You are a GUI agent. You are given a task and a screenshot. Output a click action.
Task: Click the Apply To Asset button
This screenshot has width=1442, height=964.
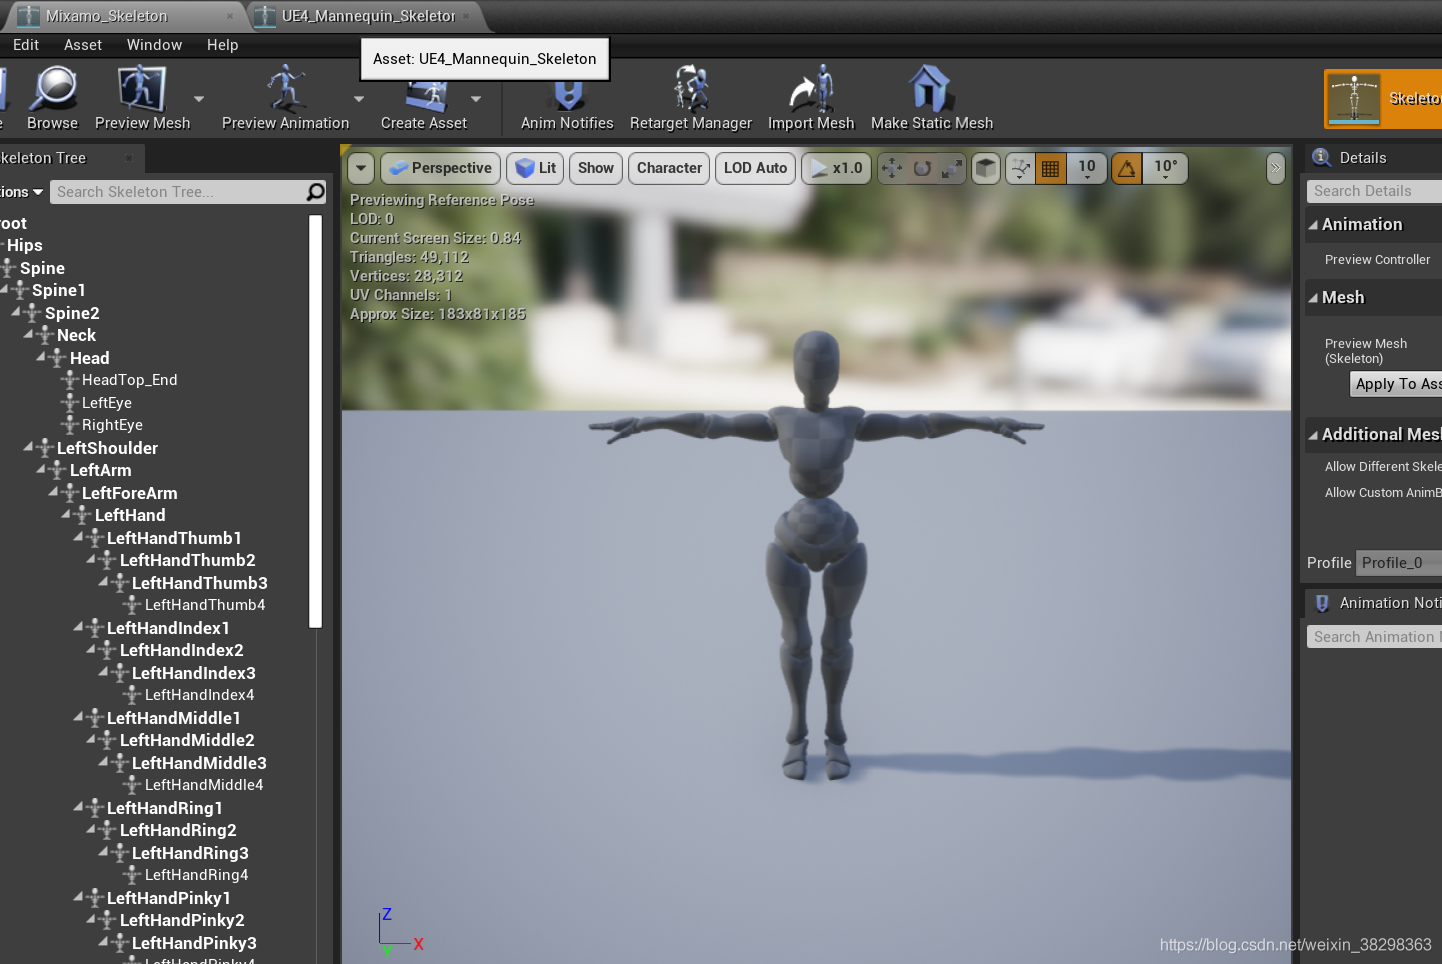1396,384
